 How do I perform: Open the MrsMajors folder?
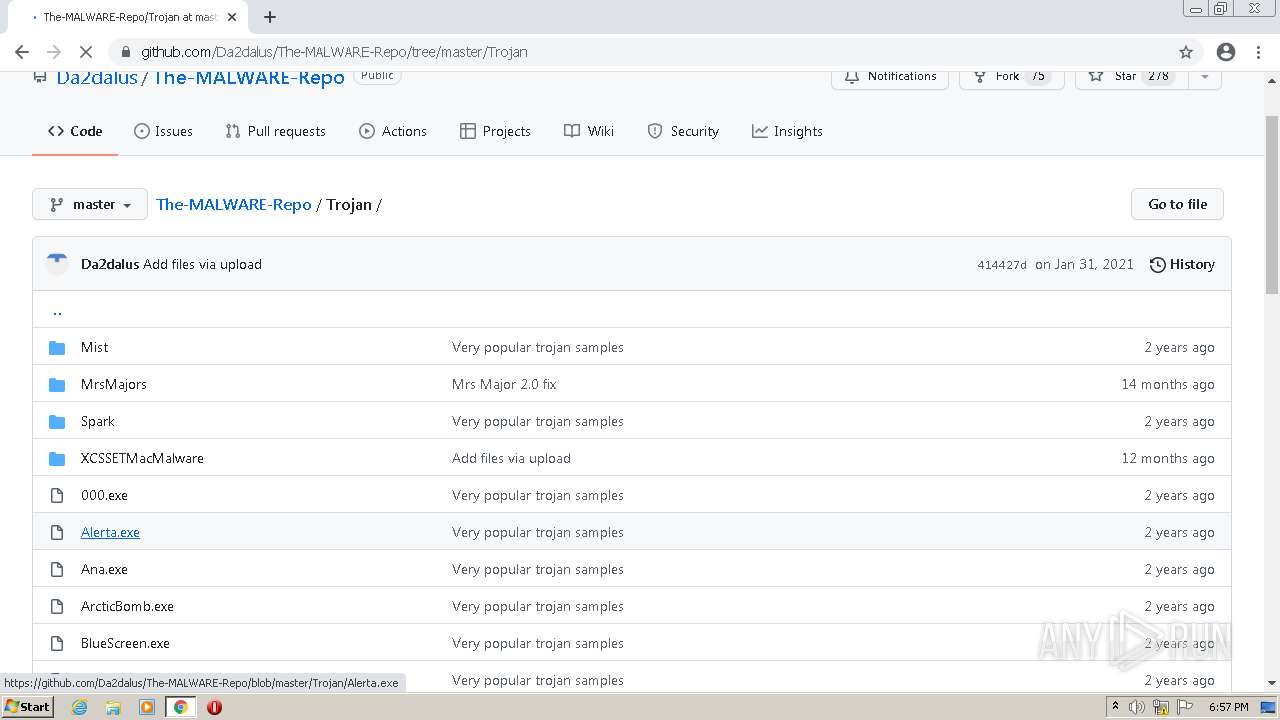114,384
